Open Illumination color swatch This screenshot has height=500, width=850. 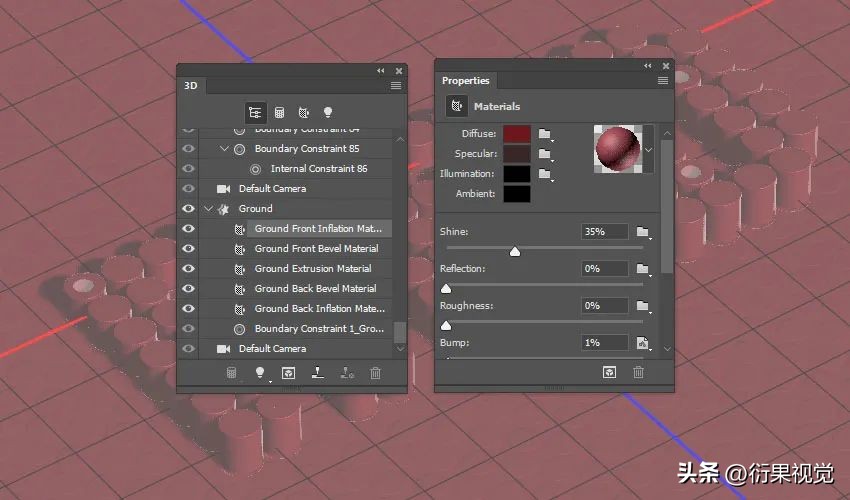517,174
